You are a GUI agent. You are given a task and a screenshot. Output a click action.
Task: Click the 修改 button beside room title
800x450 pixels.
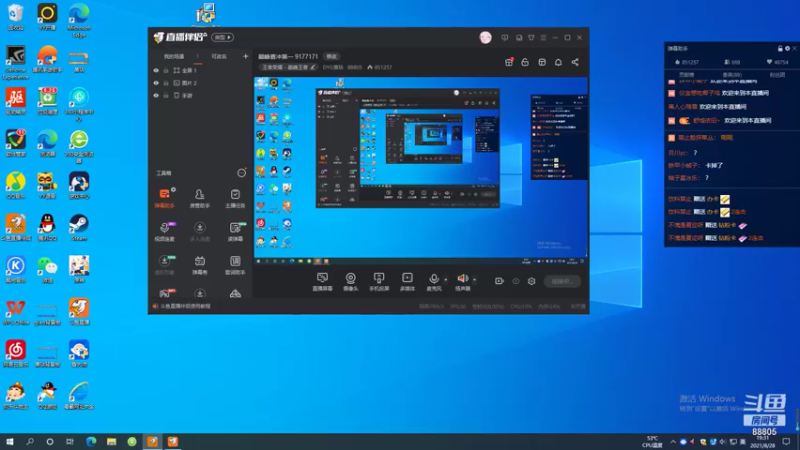click(332, 57)
